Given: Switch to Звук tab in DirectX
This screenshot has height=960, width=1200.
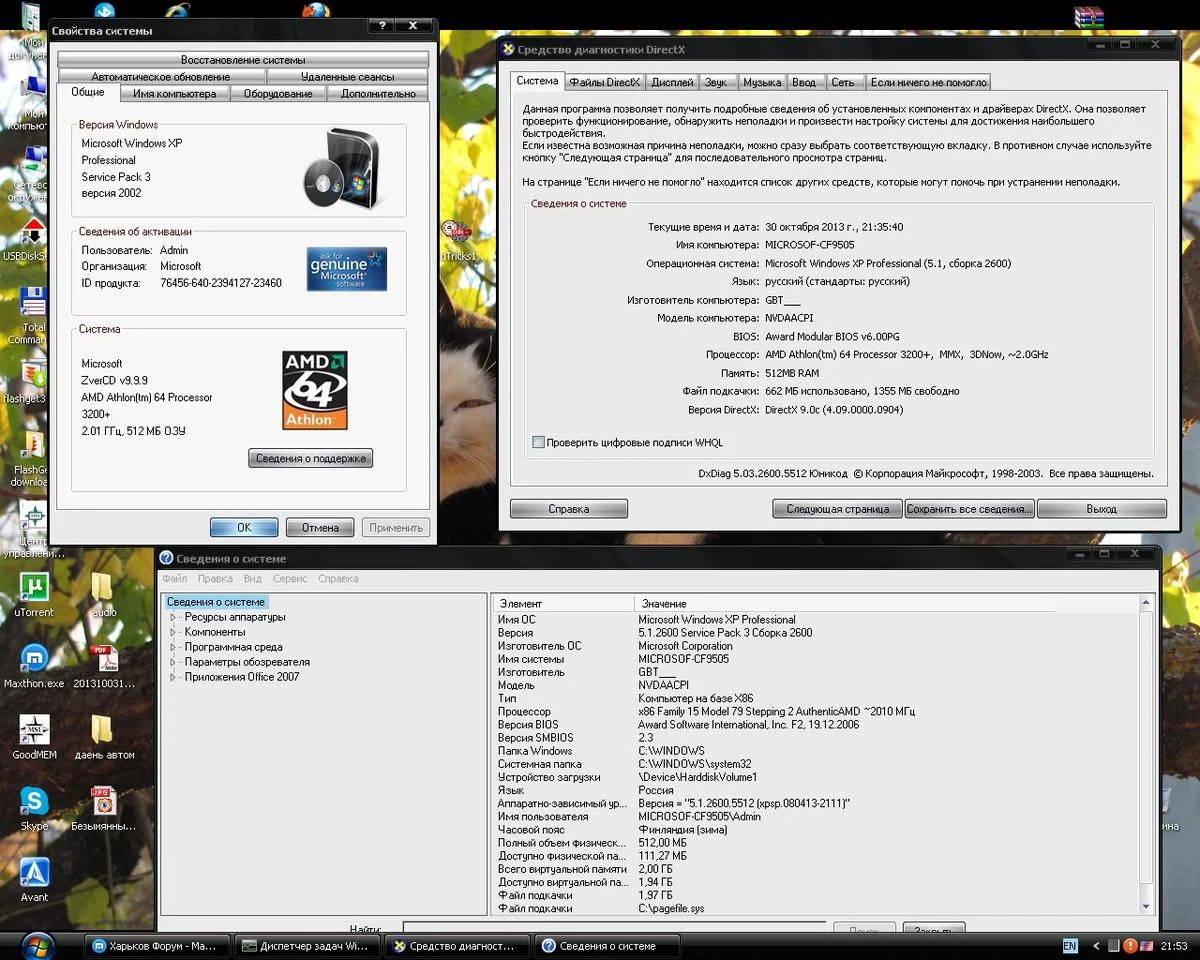Looking at the screenshot, I should tap(716, 82).
